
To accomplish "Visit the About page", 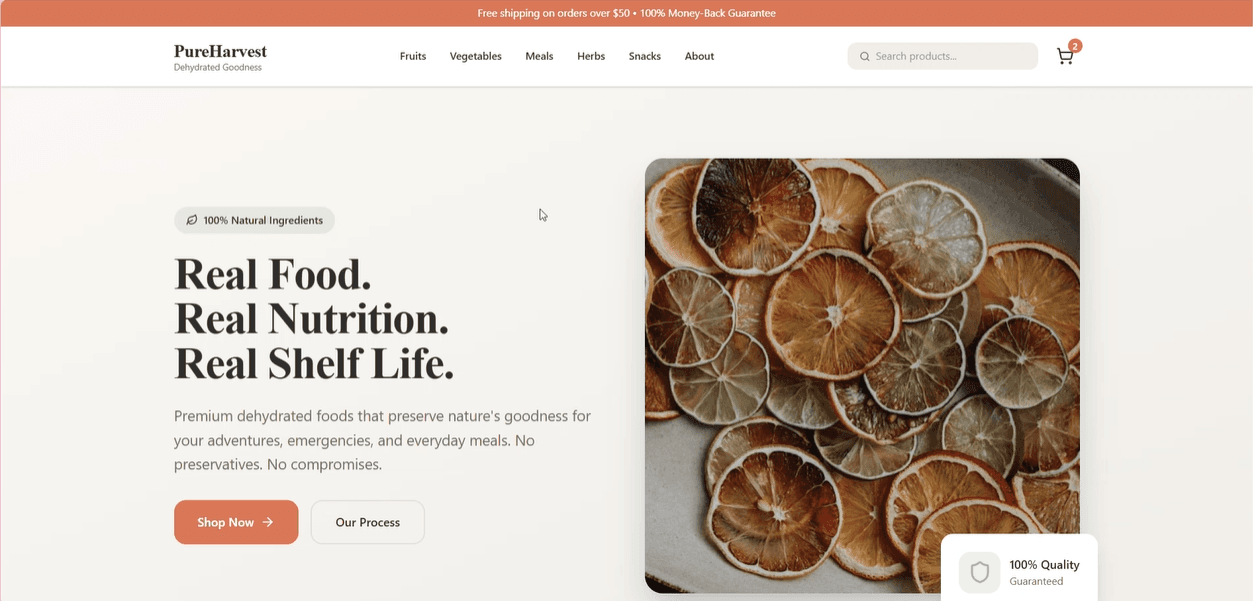I will tap(699, 56).
